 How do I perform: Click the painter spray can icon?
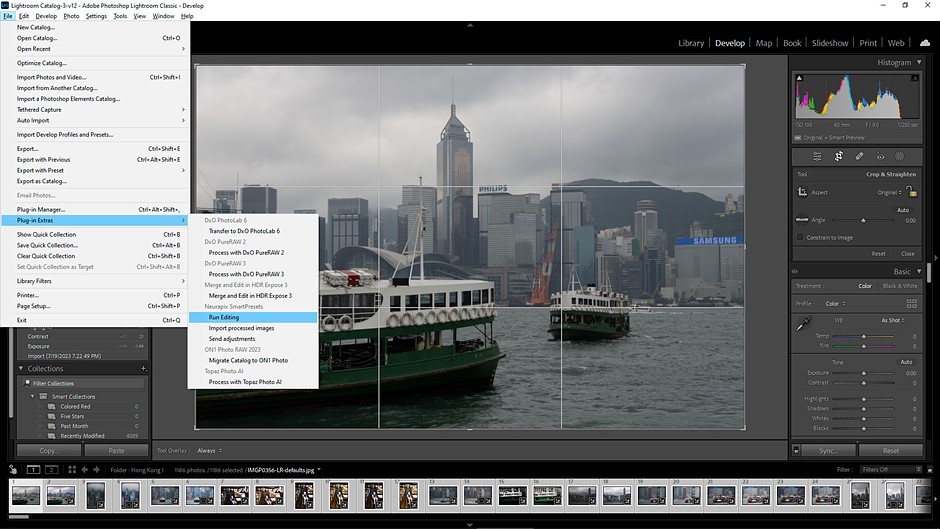point(13,470)
